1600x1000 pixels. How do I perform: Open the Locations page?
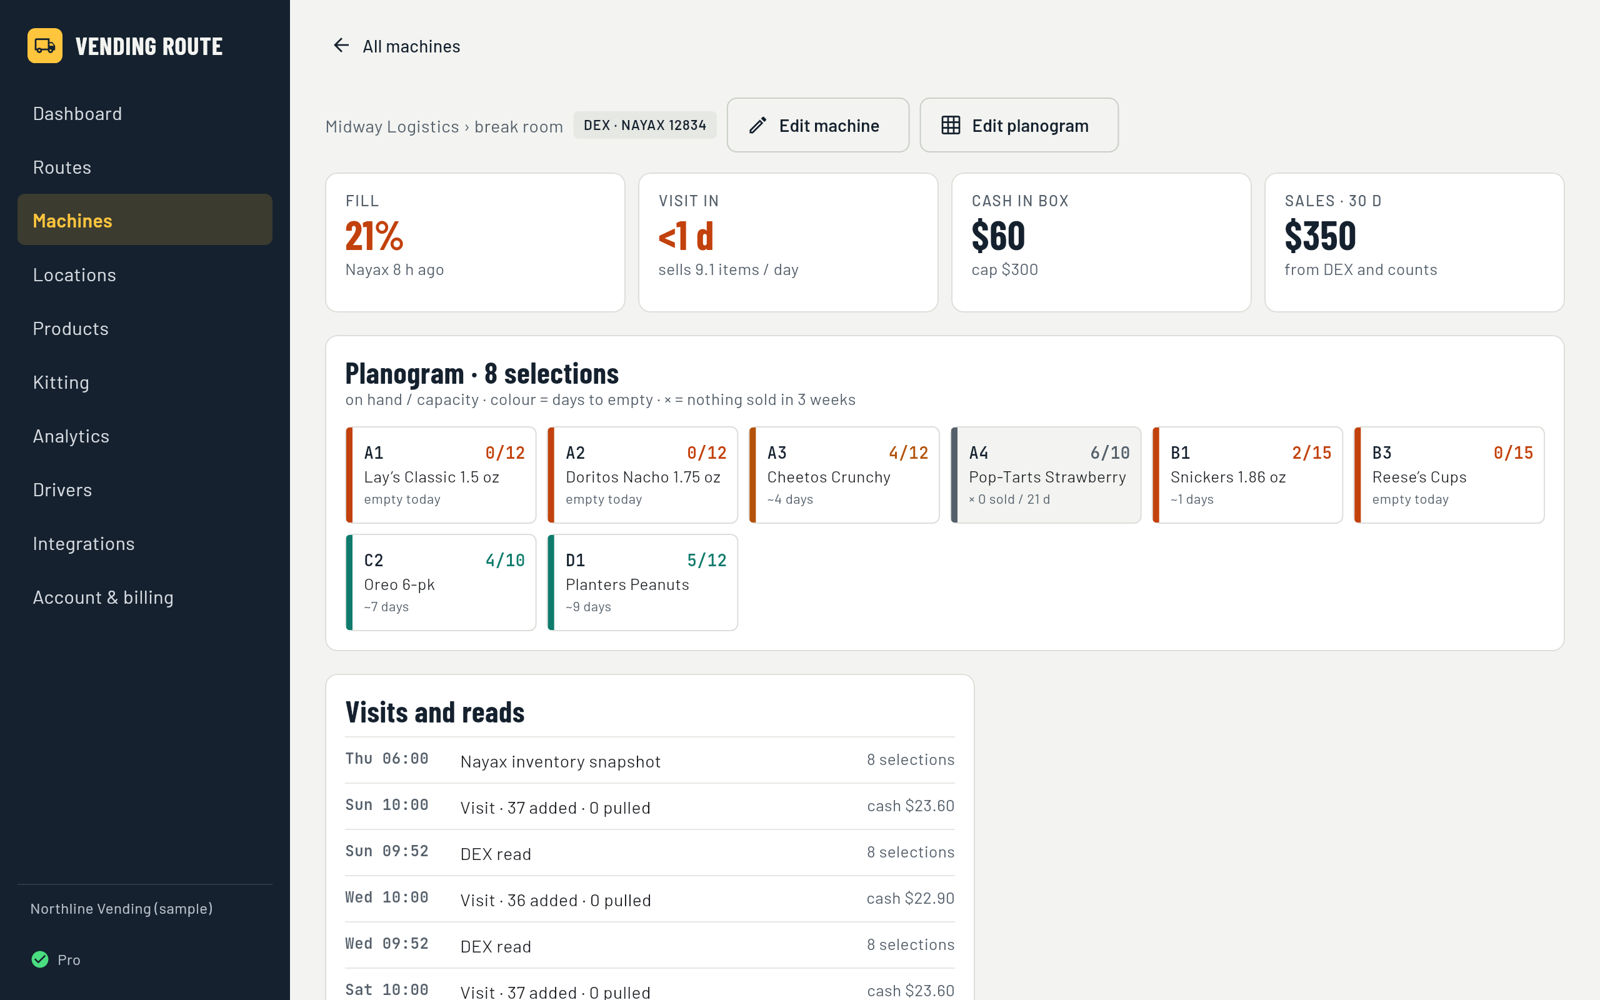(x=145, y=275)
